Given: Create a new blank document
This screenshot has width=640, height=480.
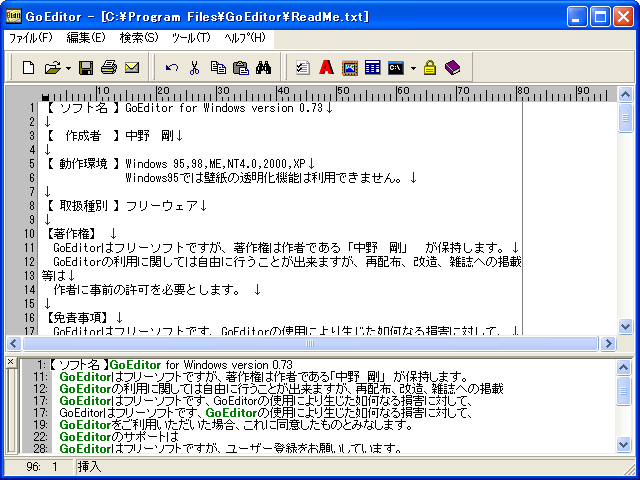Looking at the screenshot, I should tap(28, 67).
